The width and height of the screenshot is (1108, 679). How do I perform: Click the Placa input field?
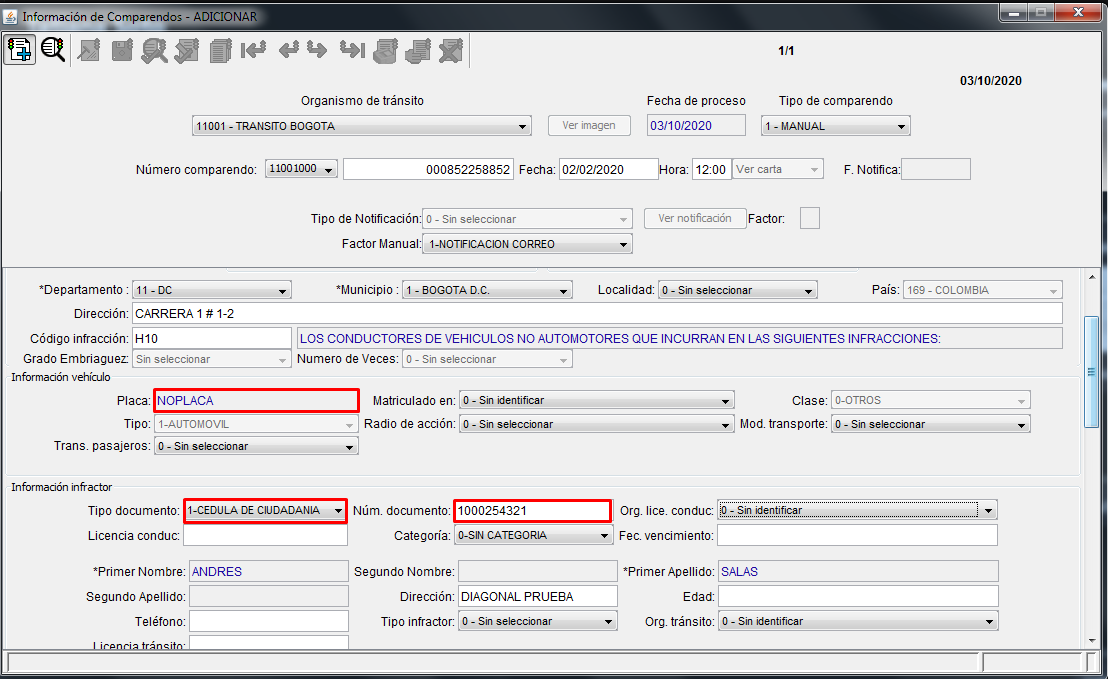(256, 401)
